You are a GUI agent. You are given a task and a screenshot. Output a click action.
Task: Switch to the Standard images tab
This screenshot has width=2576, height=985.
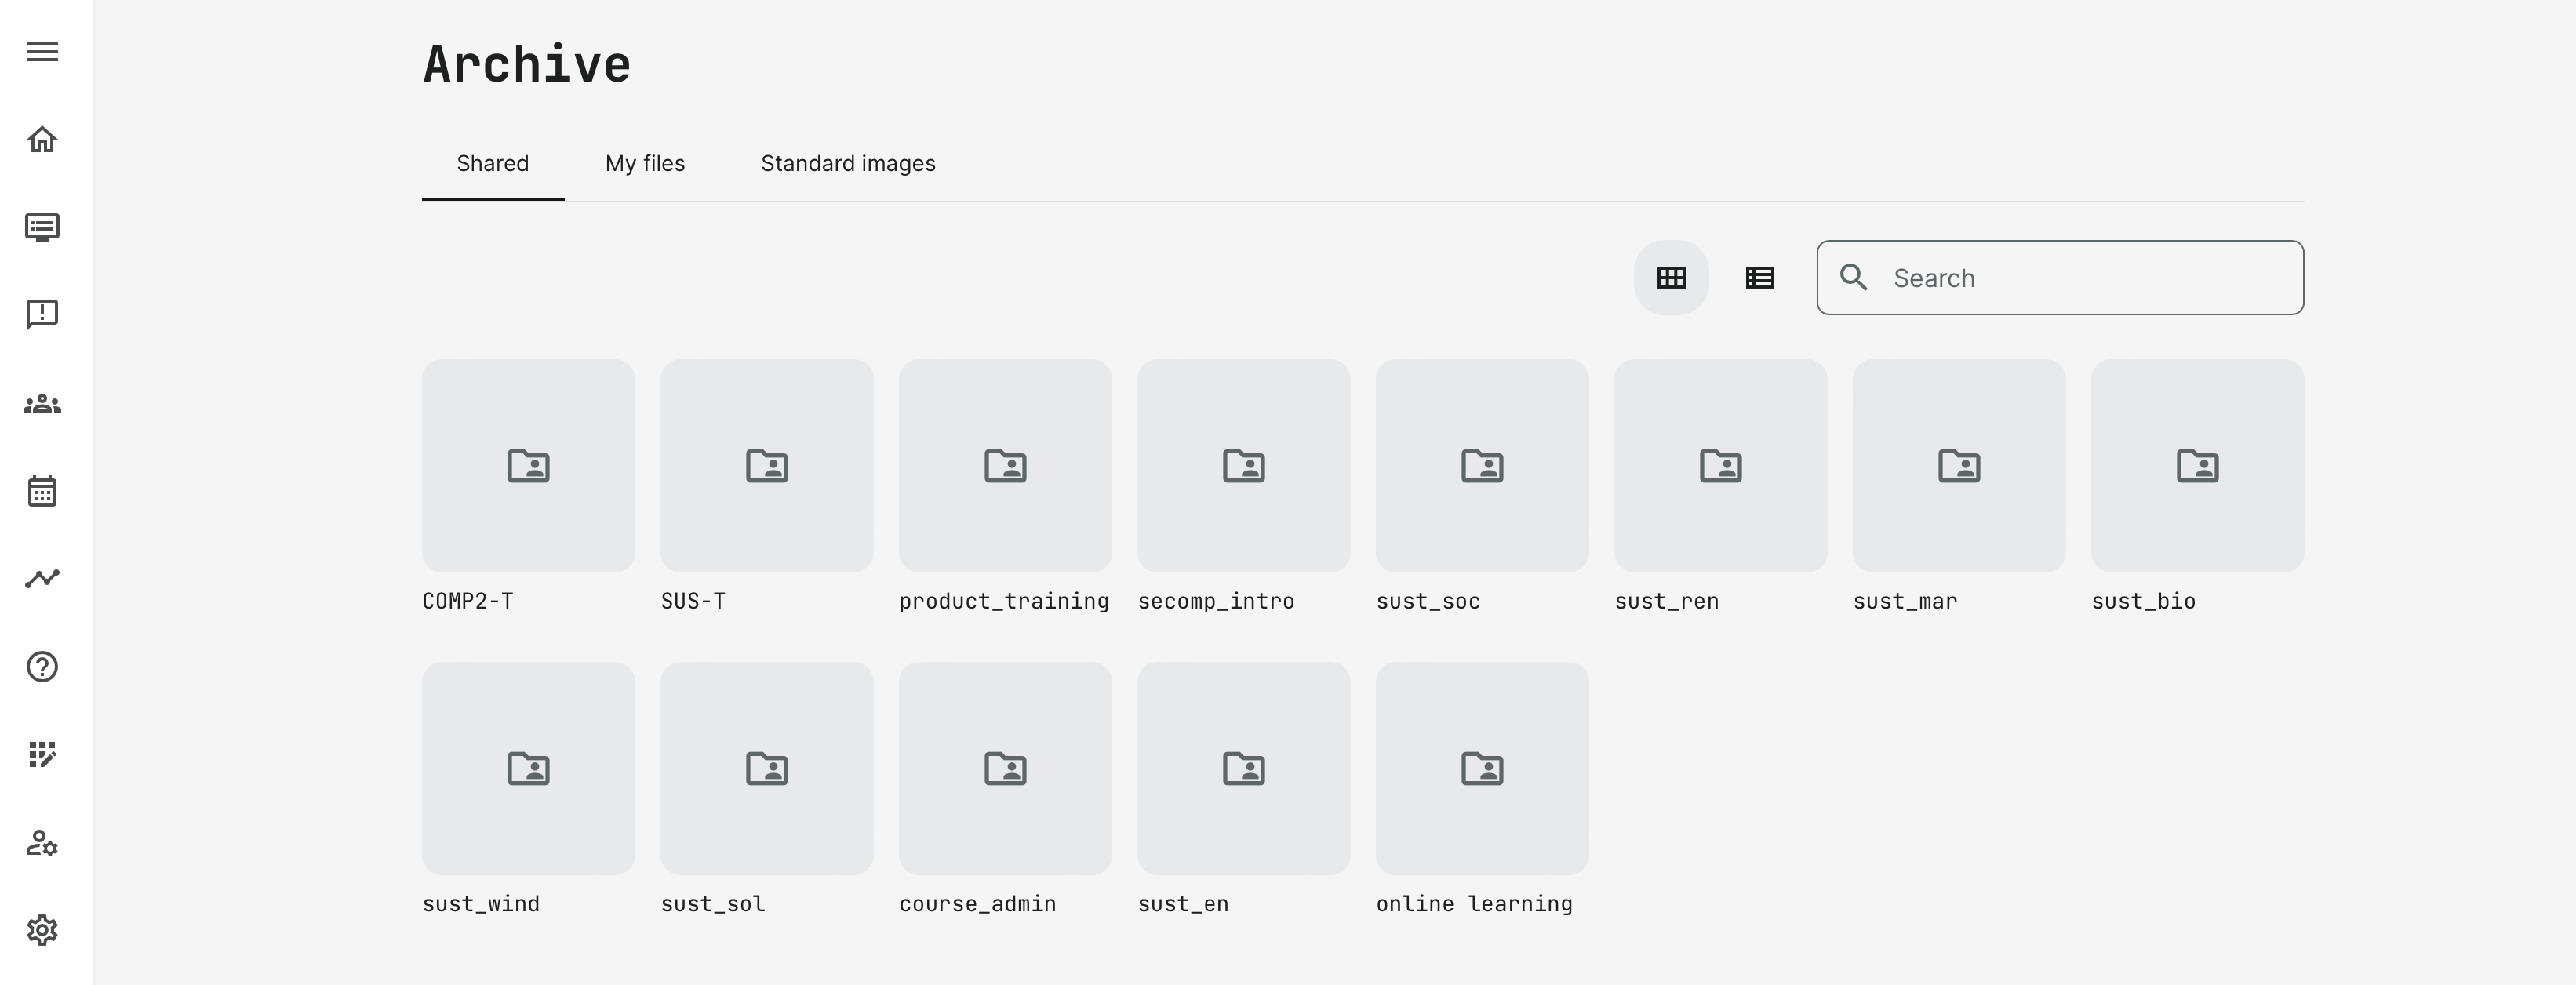click(848, 164)
